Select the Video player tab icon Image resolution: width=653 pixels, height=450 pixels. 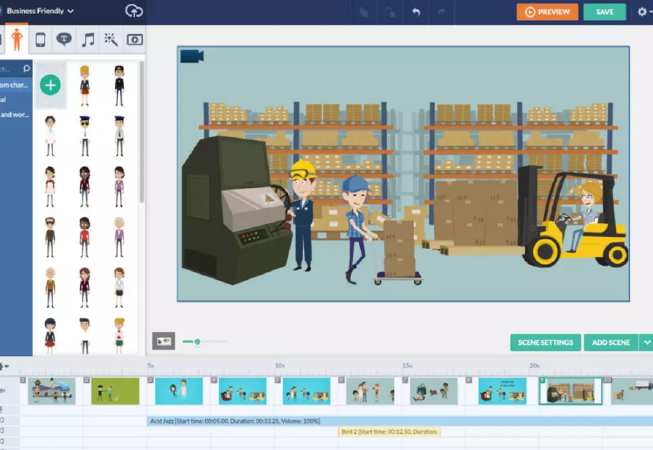point(135,40)
